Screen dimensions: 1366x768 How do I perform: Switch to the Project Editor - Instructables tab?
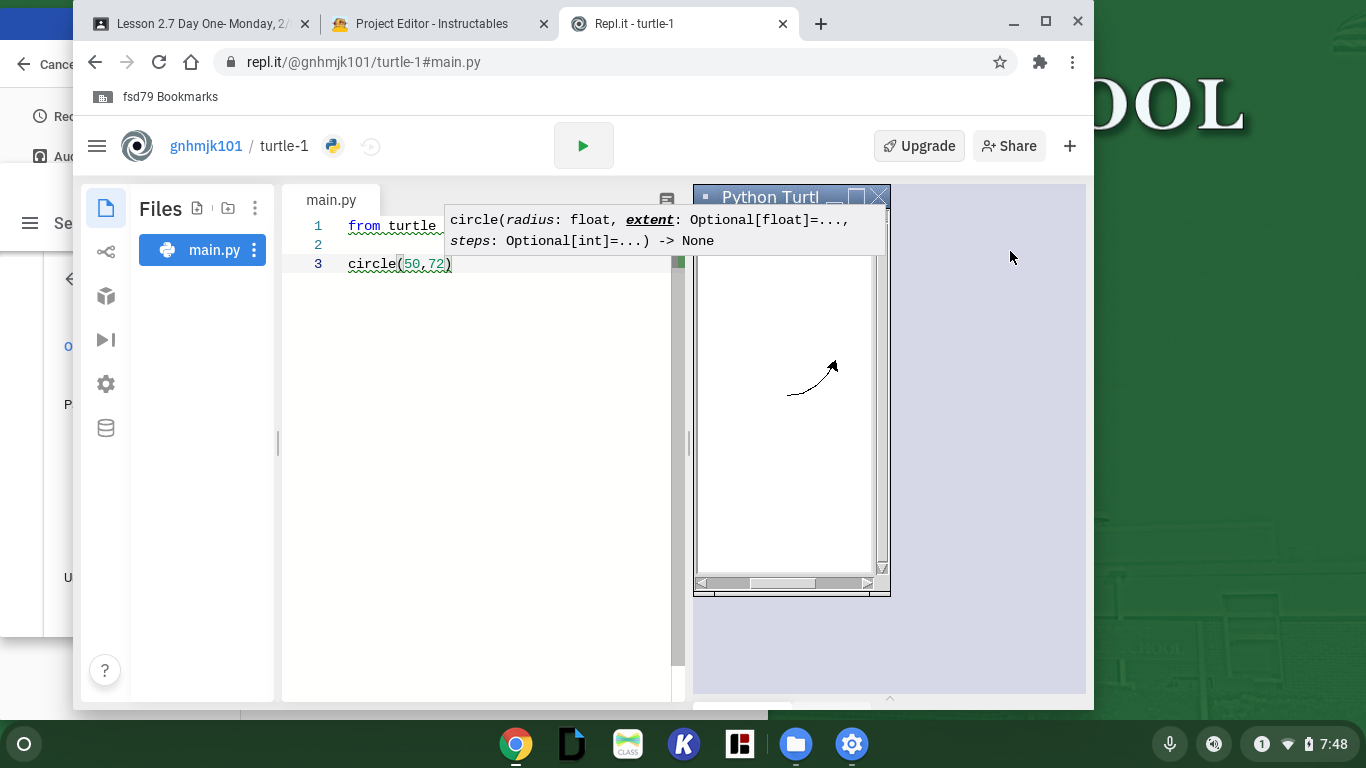pyautogui.click(x=430, y=23)
